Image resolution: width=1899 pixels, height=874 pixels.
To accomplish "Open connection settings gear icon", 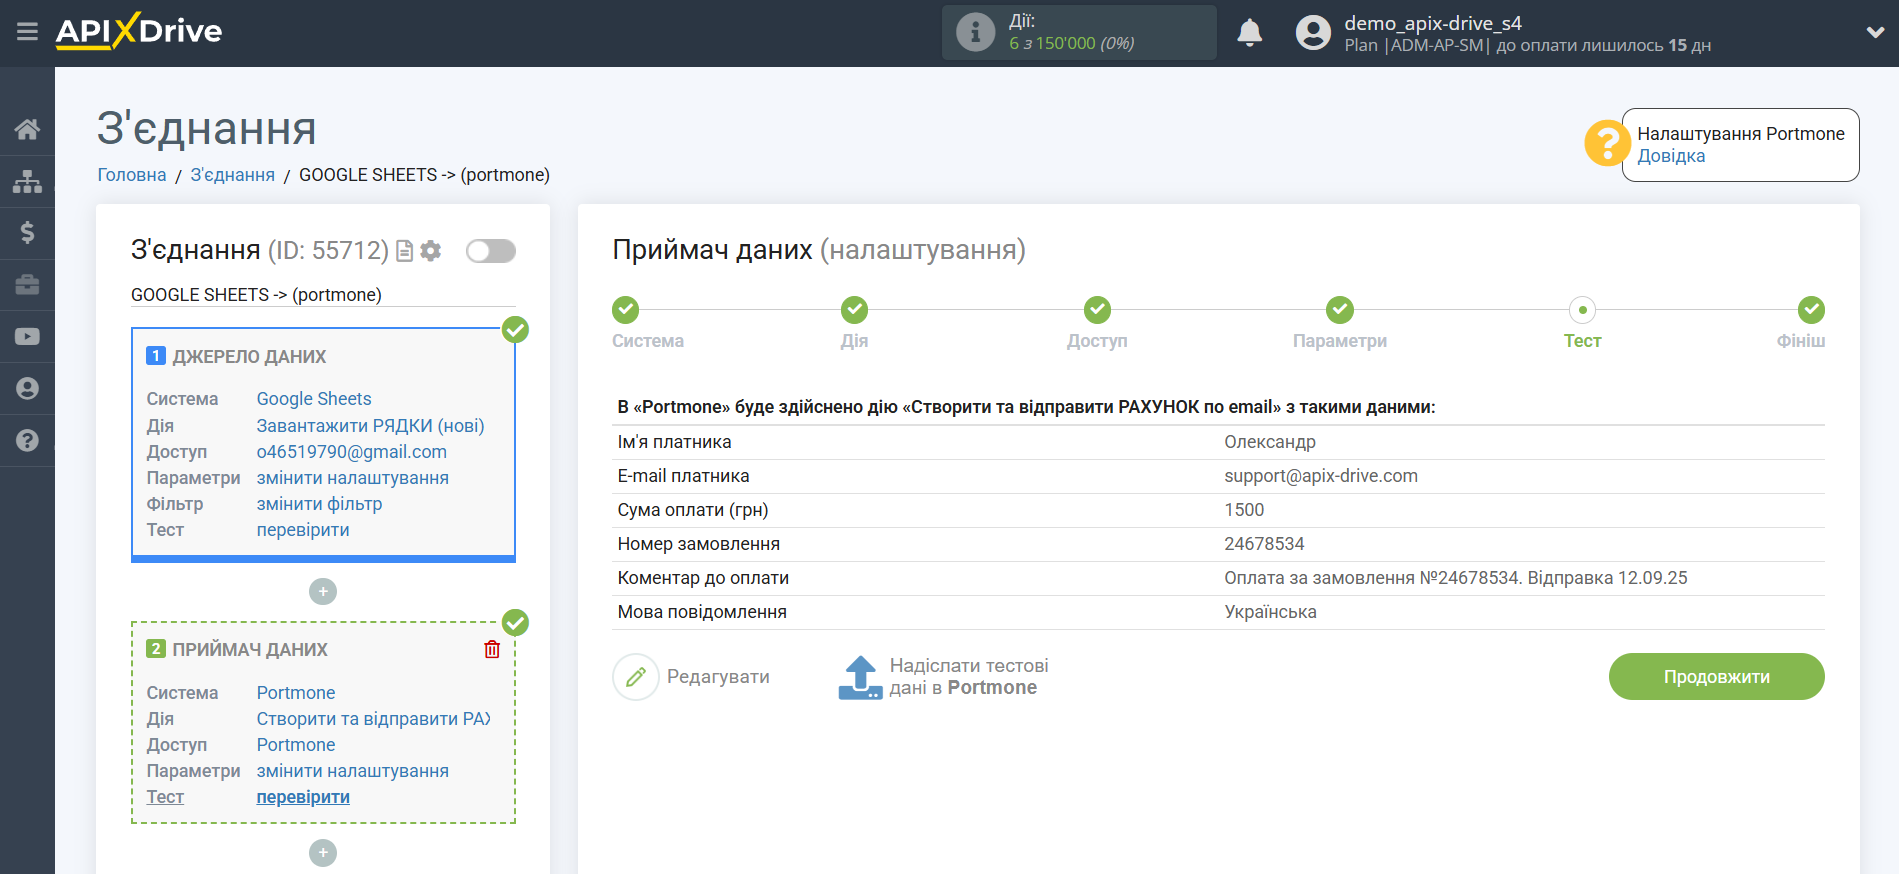I will point(431,251).
